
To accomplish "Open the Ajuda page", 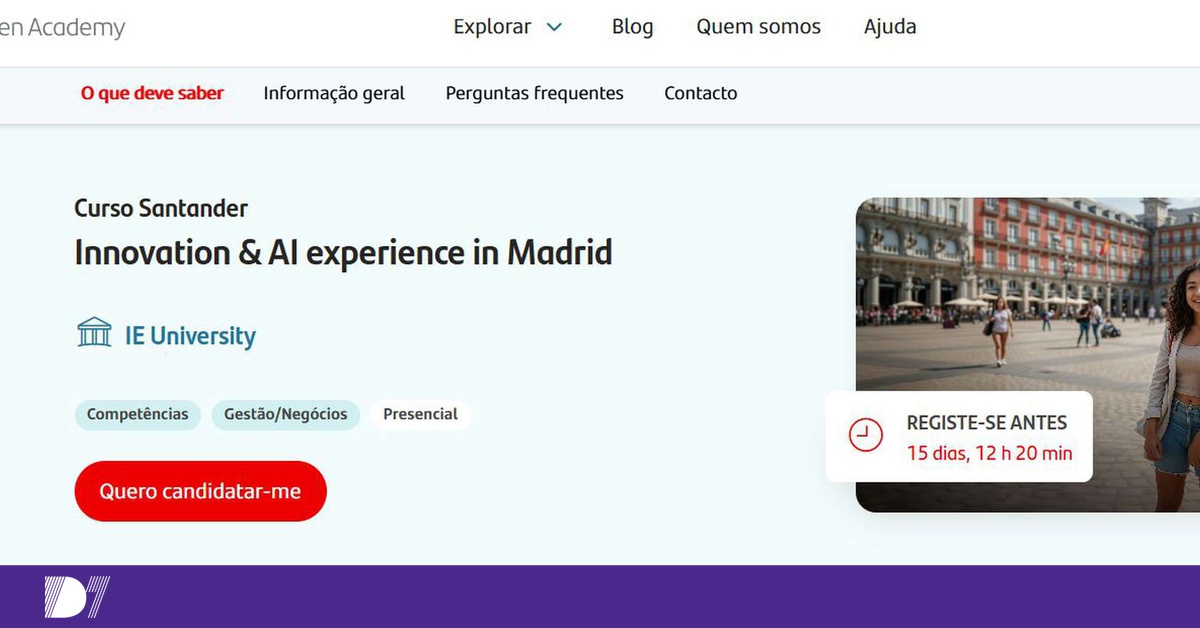I will point(889,27).
